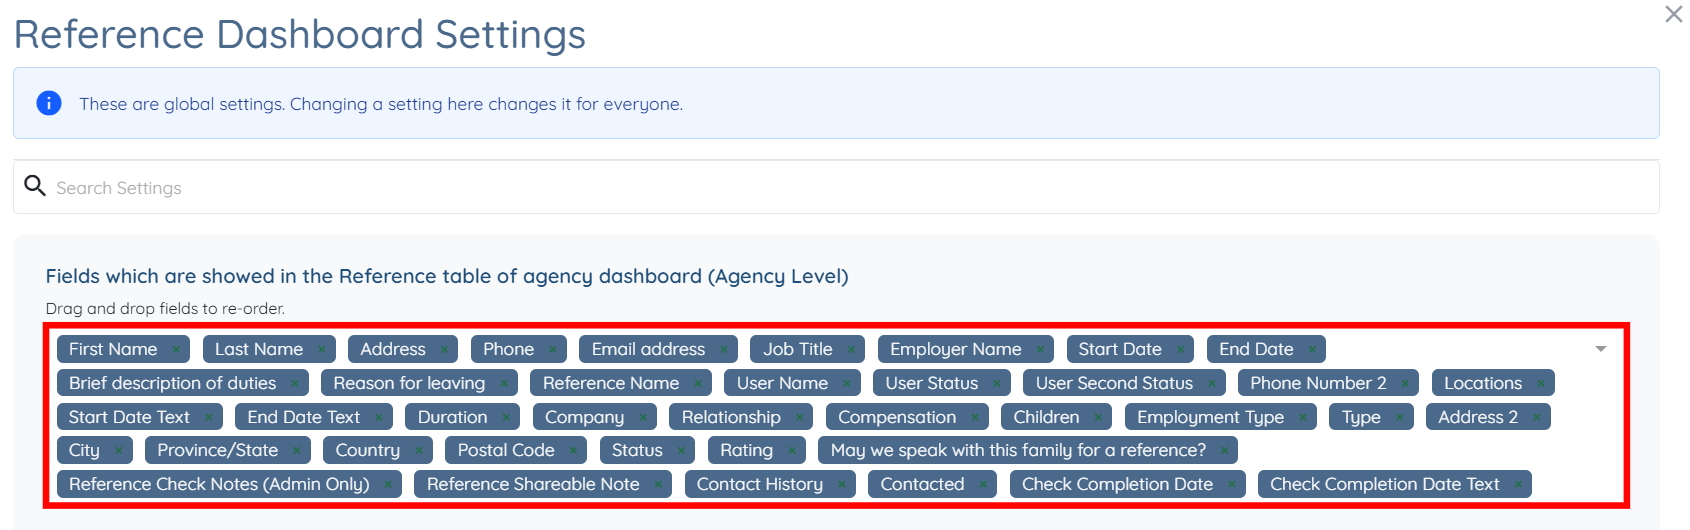Select the Country field tag
Image resolution: width=1690 pixels, height=530 pixels.
click(378, 451)
